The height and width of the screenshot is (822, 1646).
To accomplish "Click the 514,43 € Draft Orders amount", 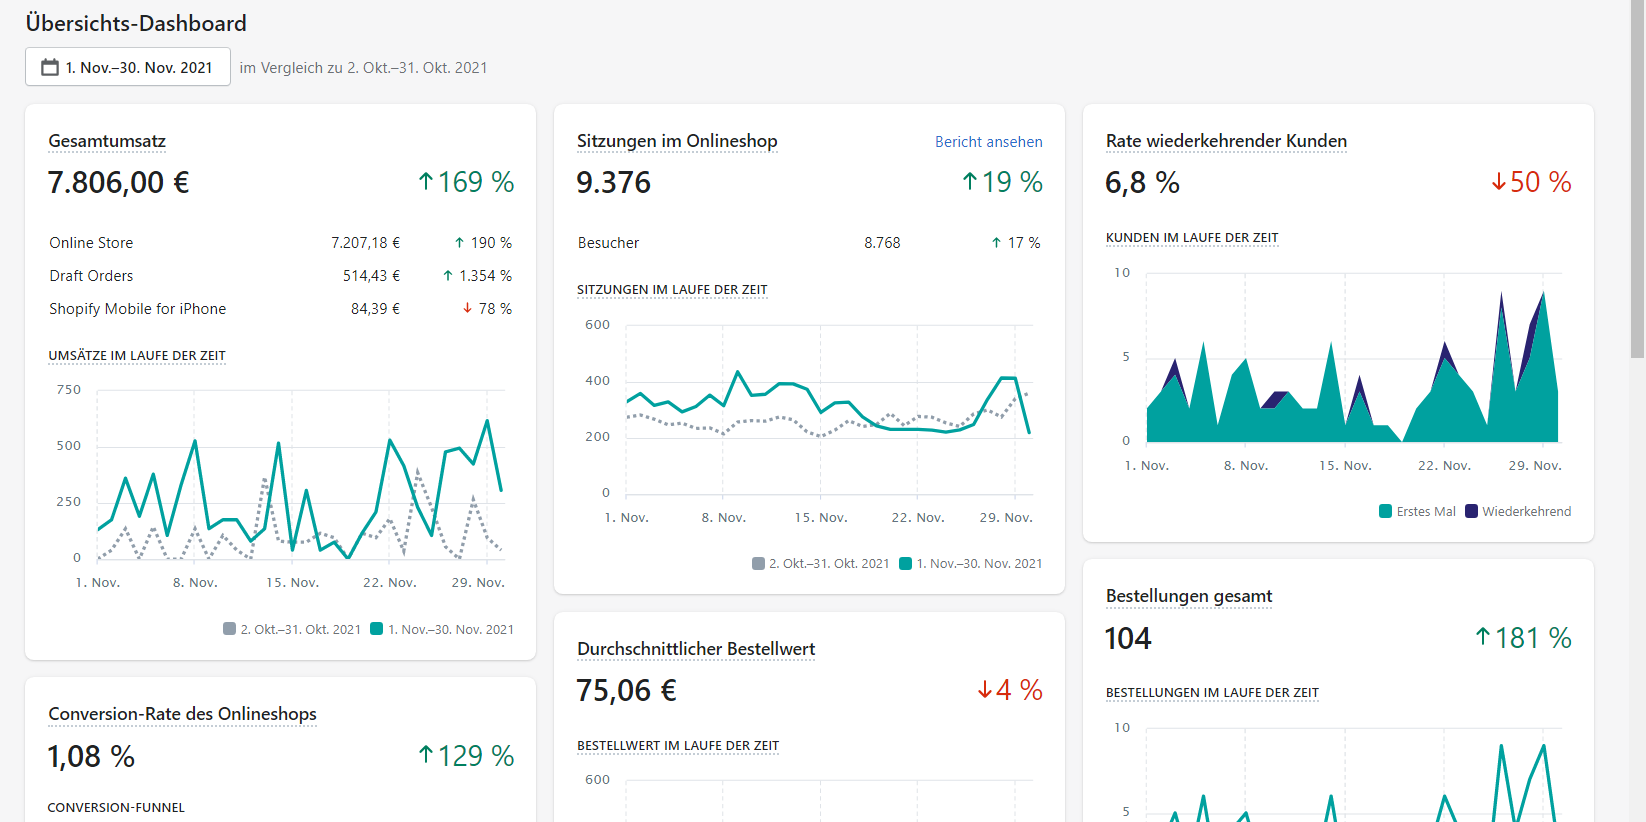I will (371, 276).
